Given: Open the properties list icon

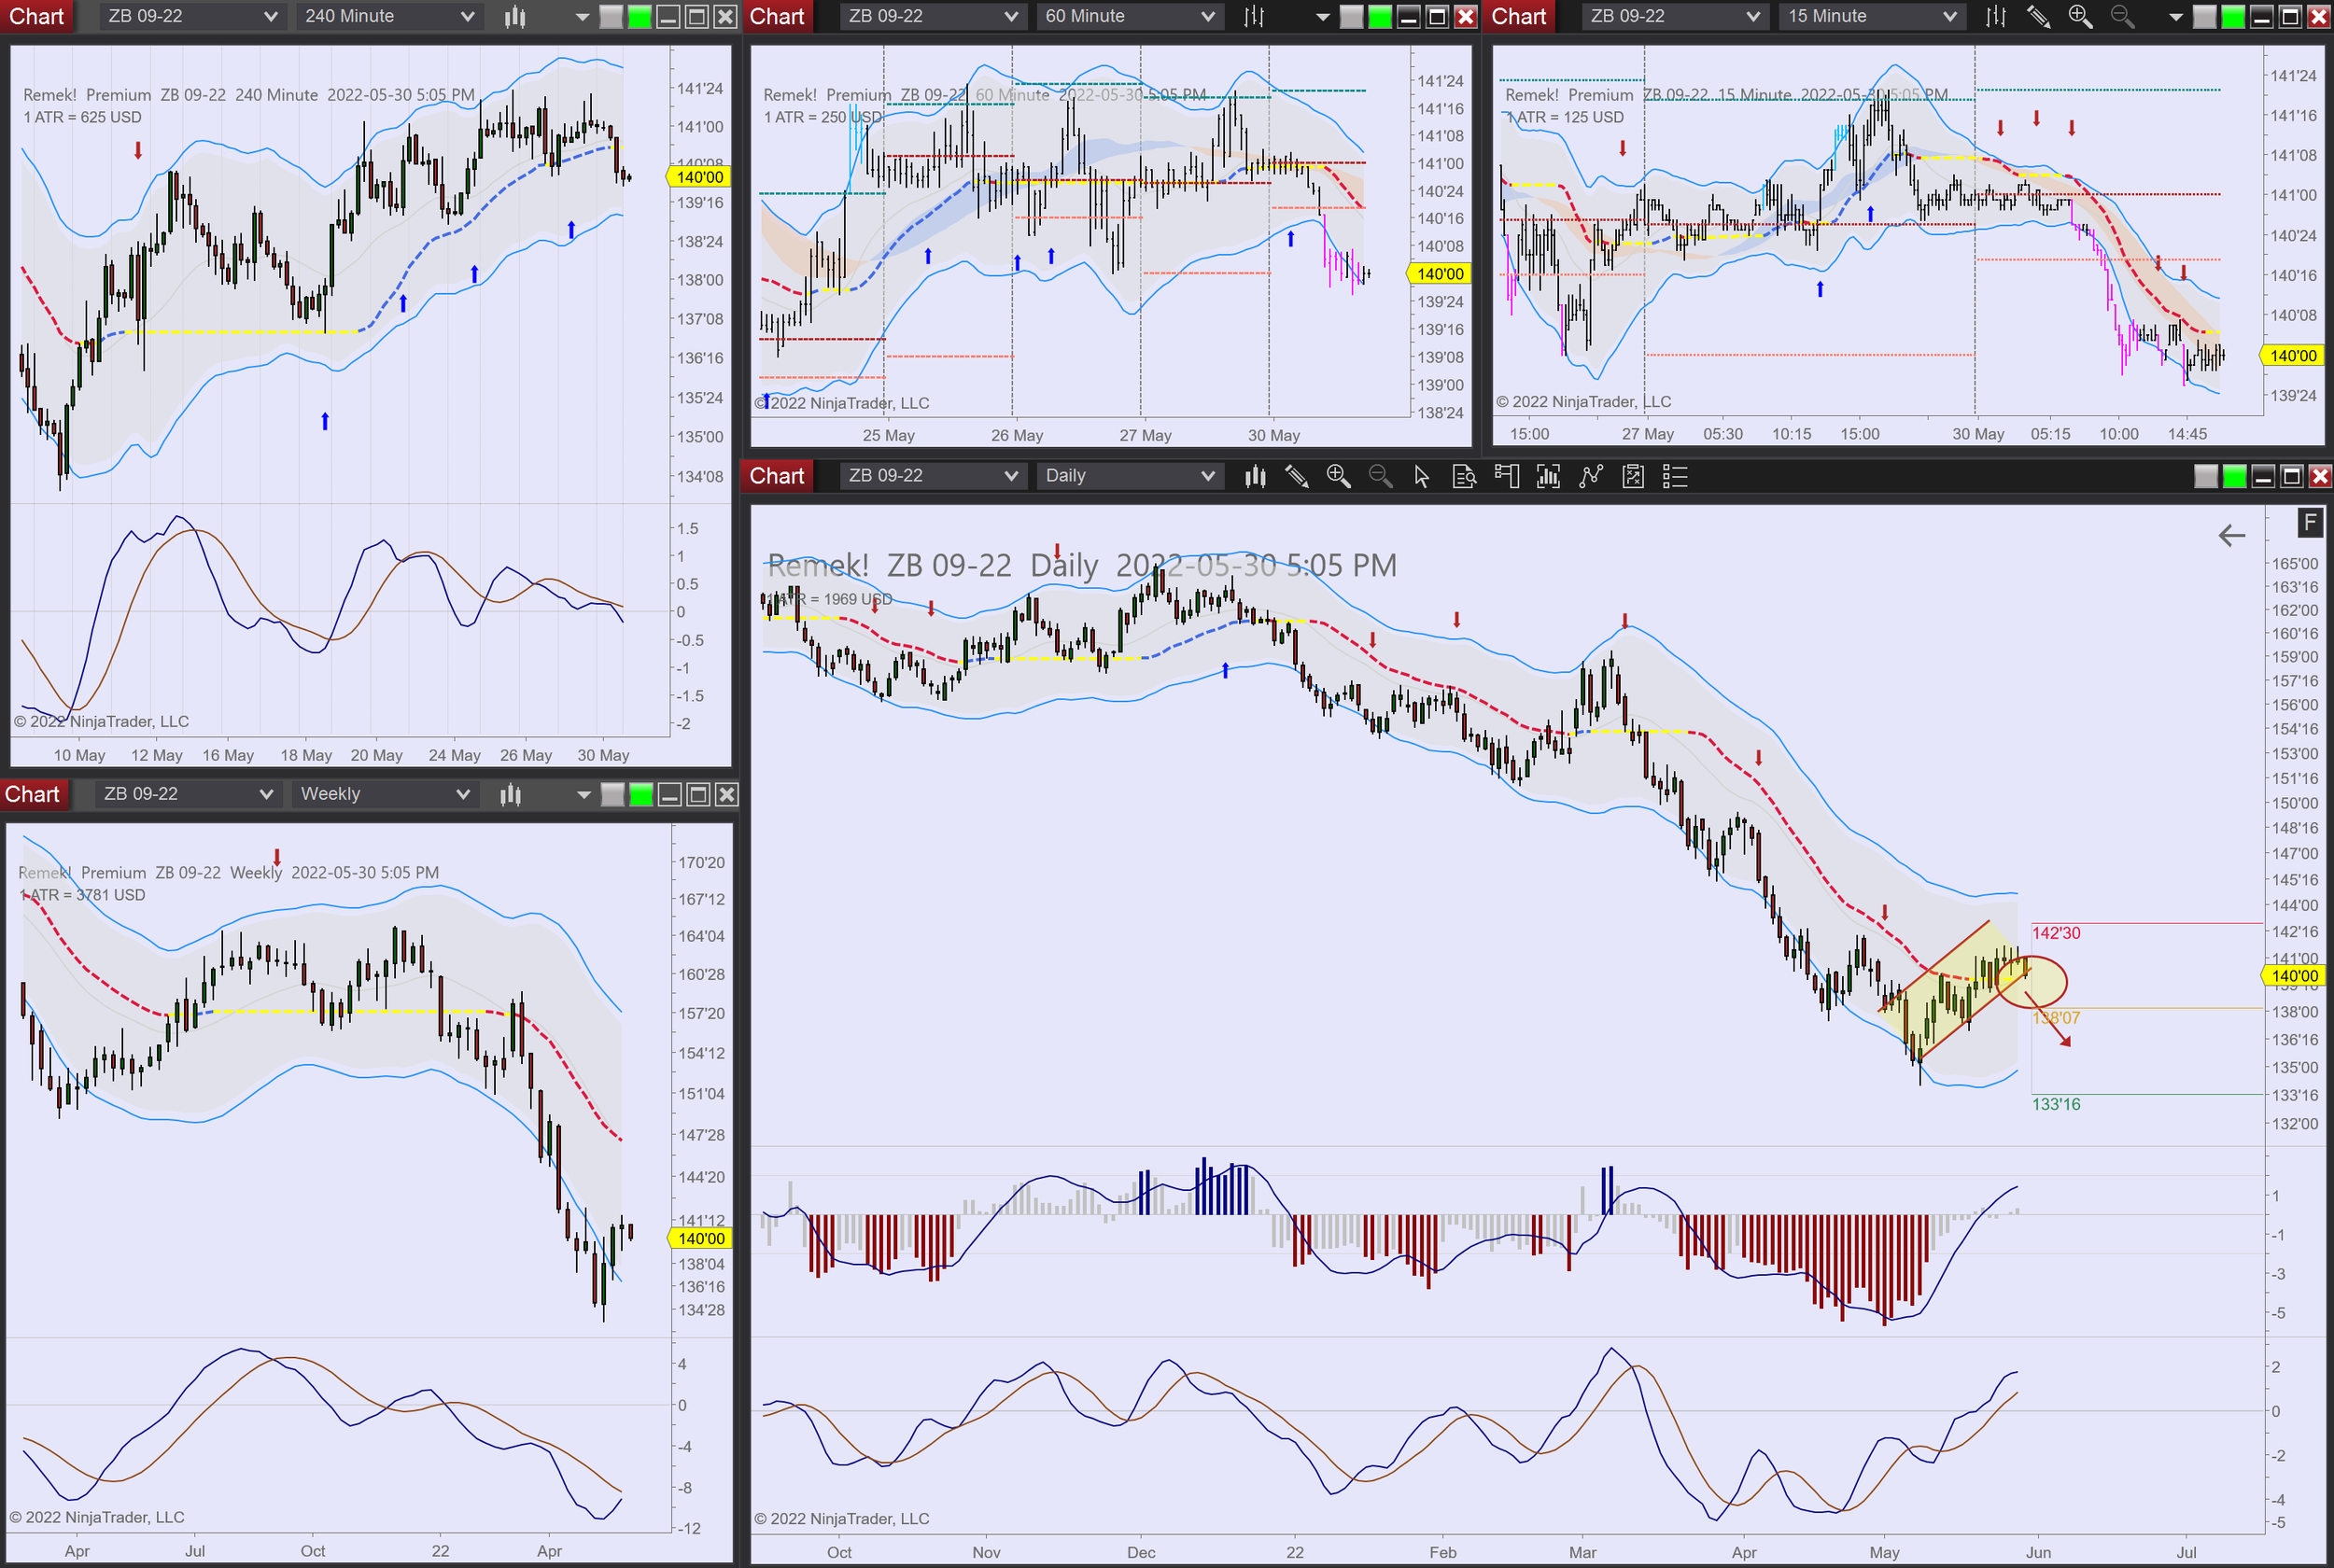Looking at the screenshot, I should point(1675,477).
